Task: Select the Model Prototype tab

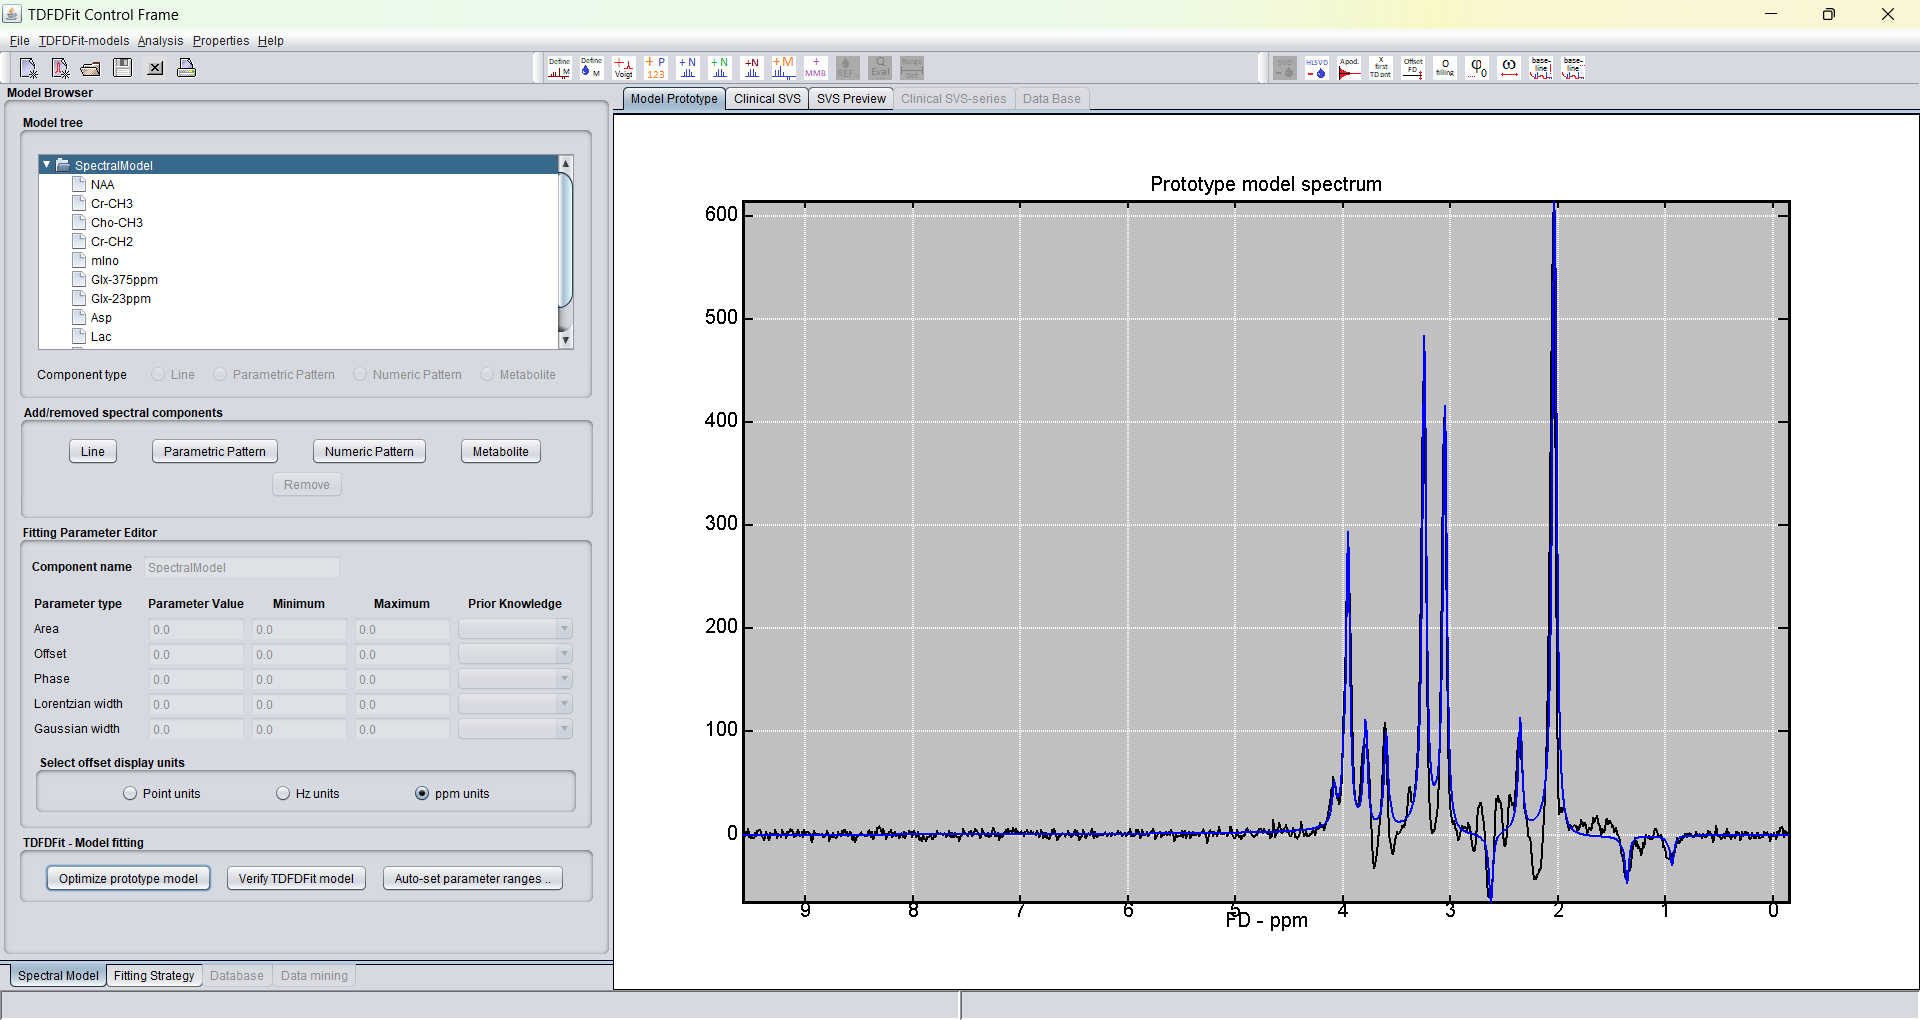Action: (x=674, y=99)
